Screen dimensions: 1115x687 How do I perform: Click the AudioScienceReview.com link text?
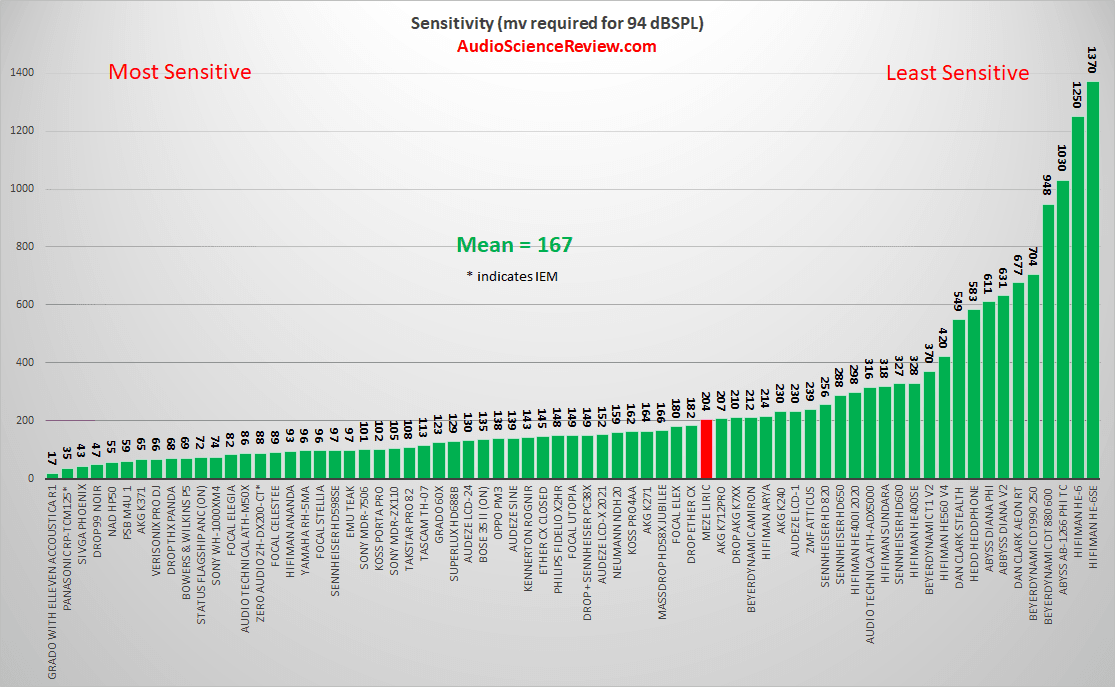[x=556, y=46]
